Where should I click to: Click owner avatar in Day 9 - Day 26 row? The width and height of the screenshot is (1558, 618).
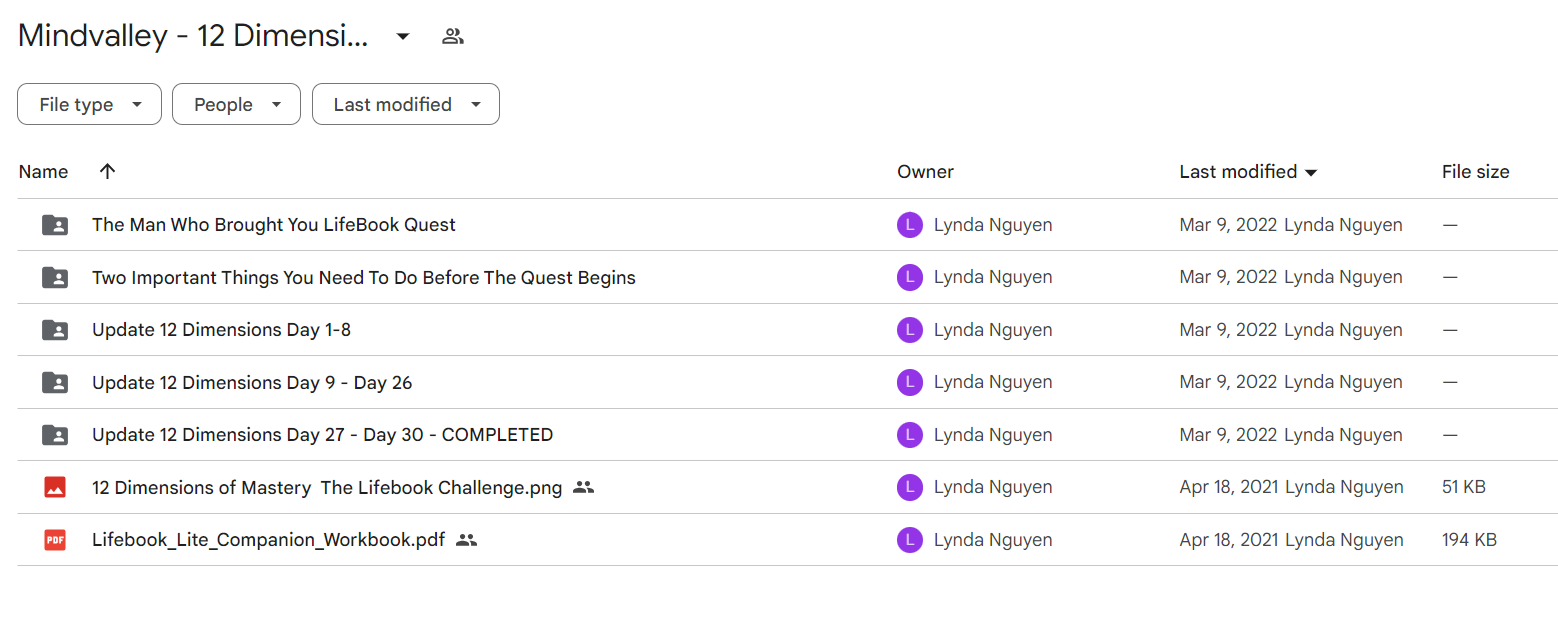[909, 382]
